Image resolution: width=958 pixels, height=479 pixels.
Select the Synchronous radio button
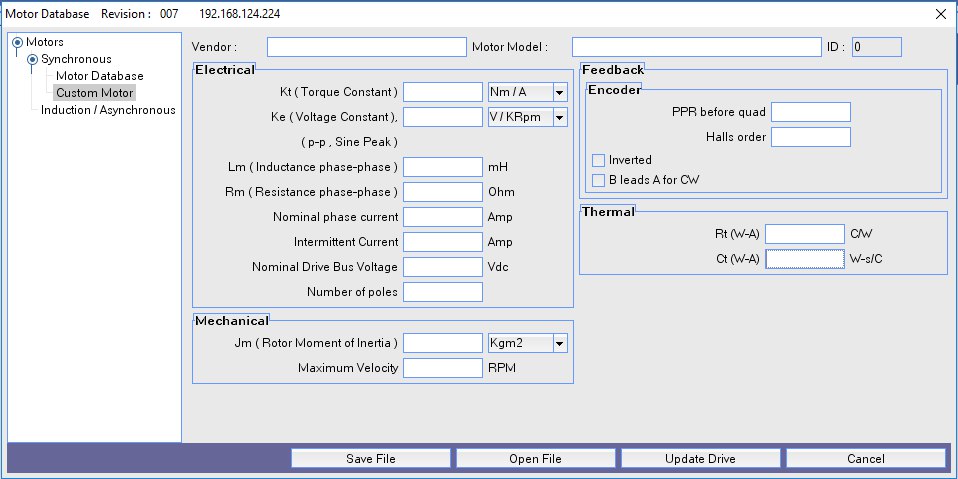click(33, 59)
